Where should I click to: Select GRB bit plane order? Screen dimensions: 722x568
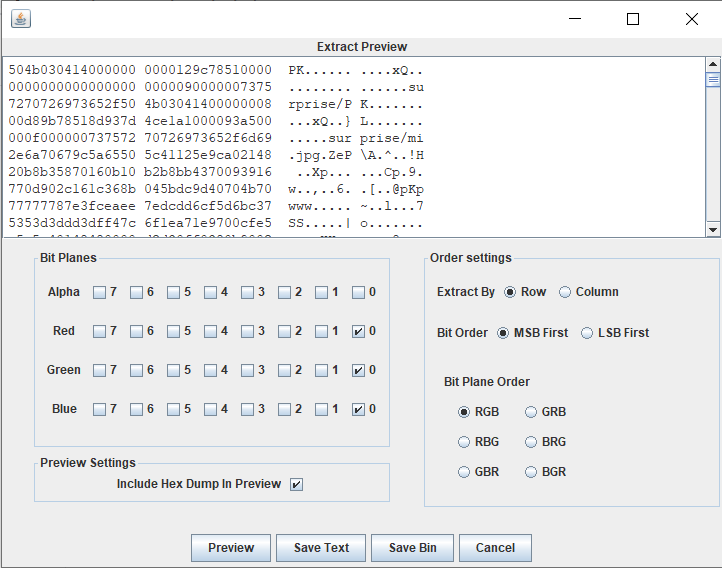click(531, 412)
